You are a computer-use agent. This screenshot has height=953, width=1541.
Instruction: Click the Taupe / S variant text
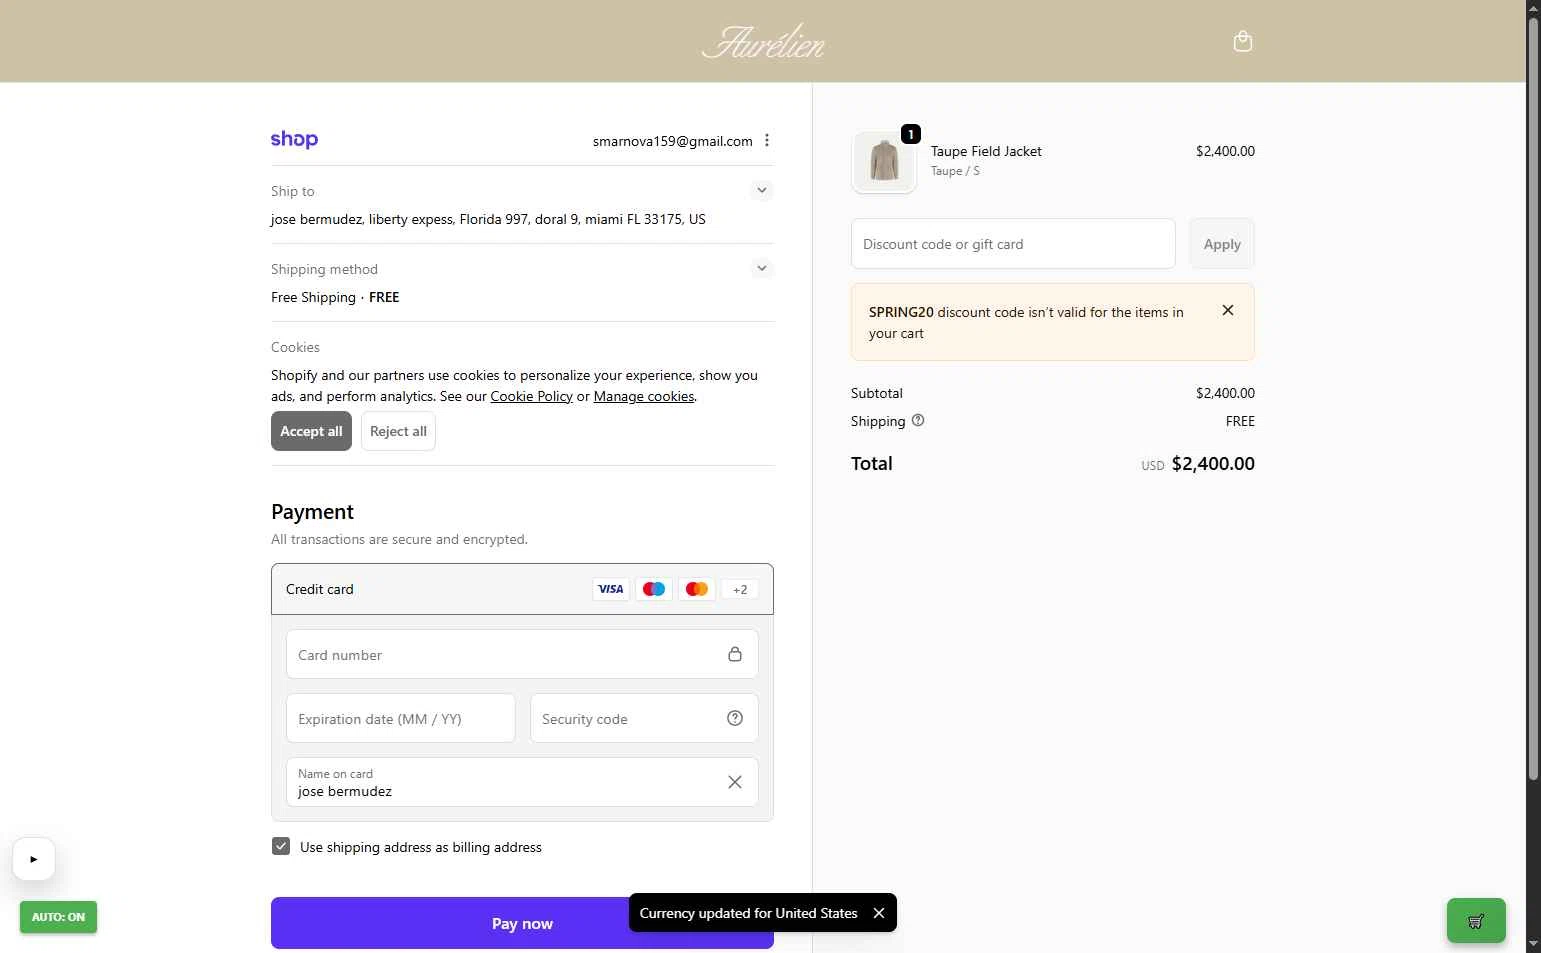pyautogui.click(x=955, y=171)
